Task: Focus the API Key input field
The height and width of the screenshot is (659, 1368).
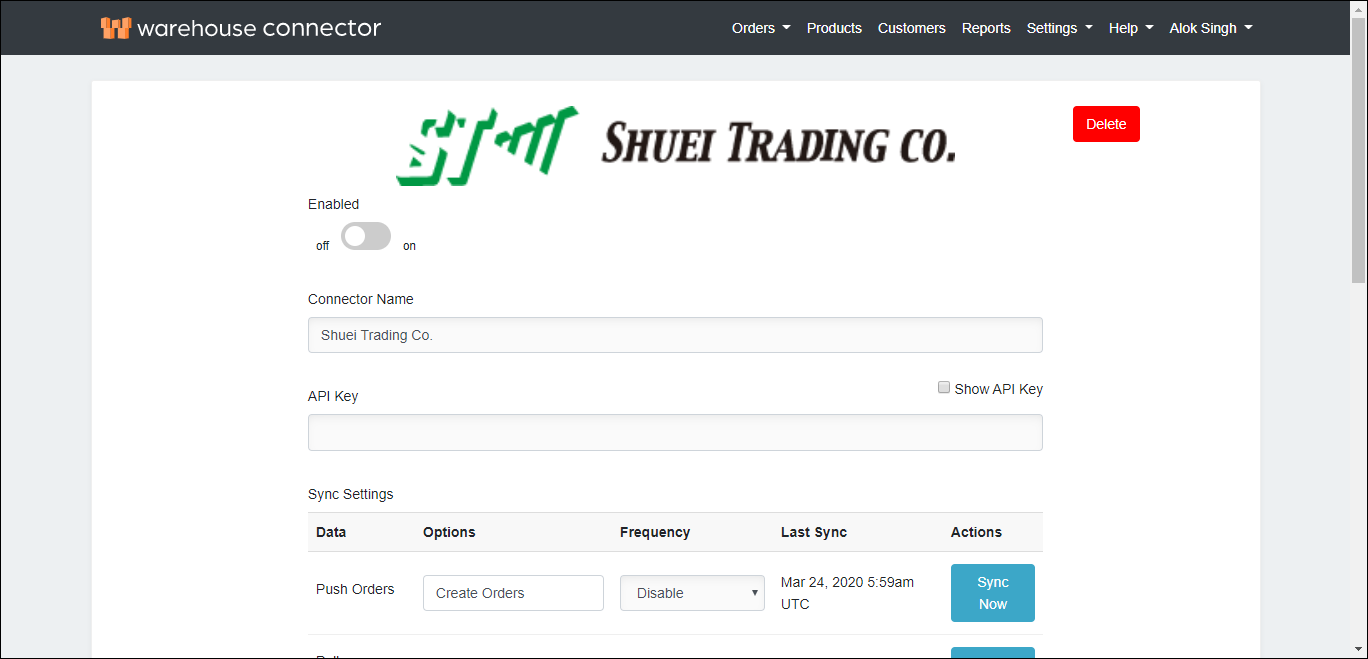Action: (x=675, y=433)
